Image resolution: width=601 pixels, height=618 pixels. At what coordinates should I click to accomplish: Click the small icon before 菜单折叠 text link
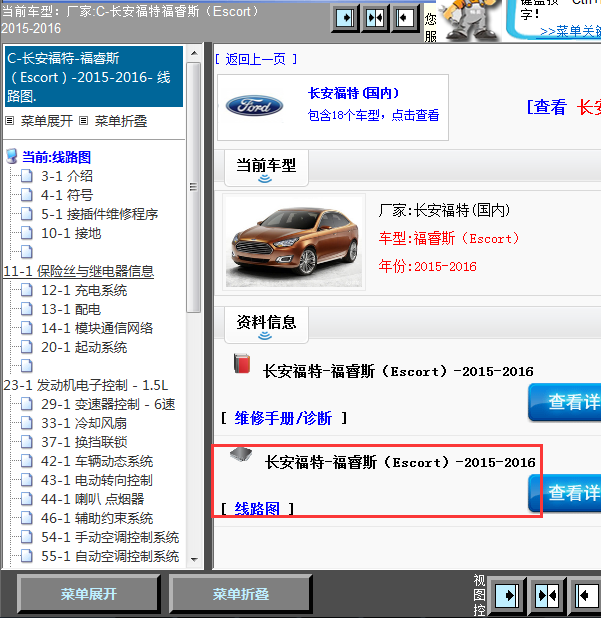(x=83, y=121)
